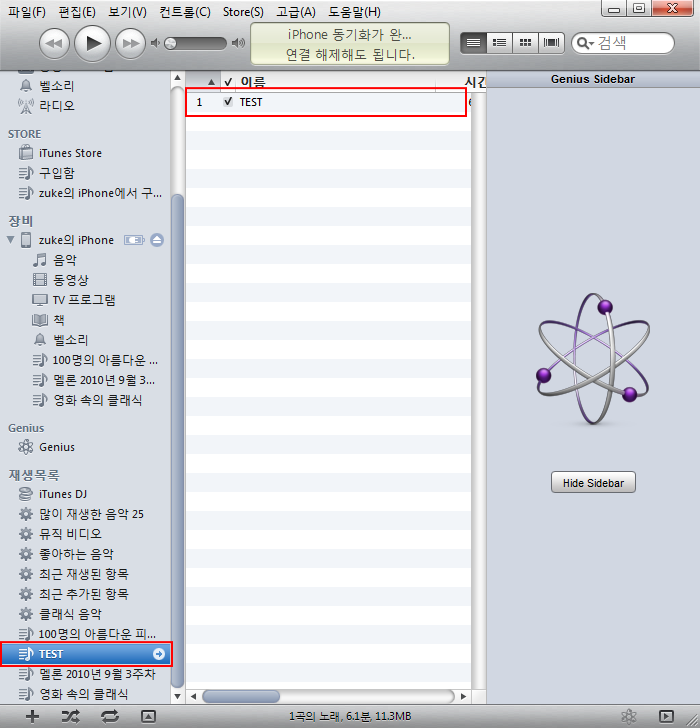Image resolution: width=700 pixels, height=728 pixels.
Task: Open the 편집(E) menu
Action: tap(77, 12)
